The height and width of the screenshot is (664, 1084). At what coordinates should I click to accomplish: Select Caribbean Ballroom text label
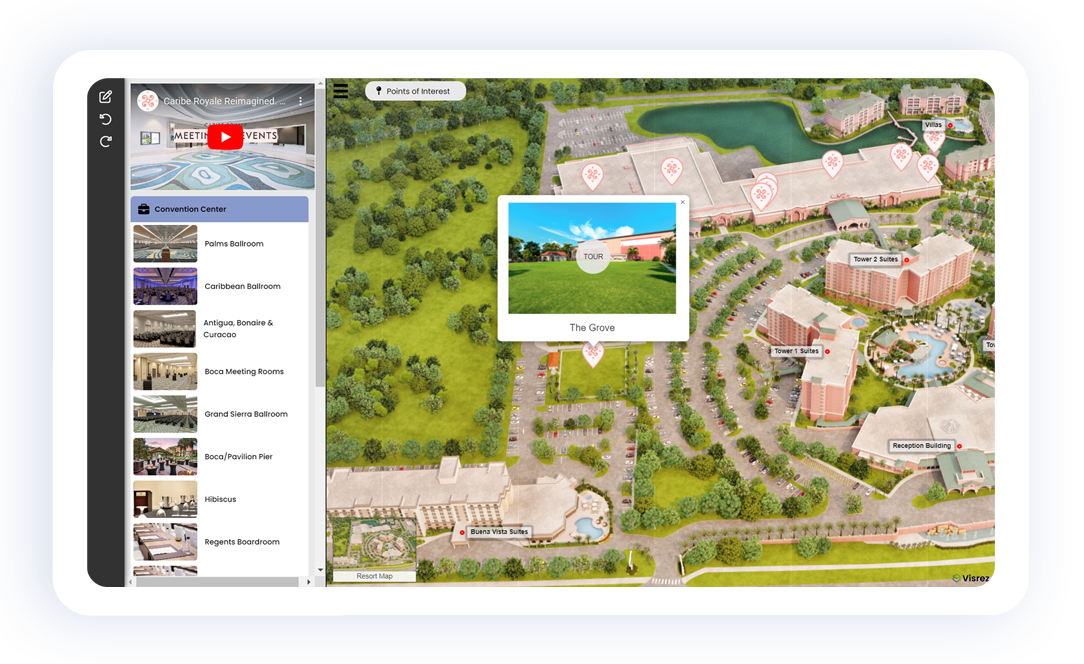click(243, 286)
